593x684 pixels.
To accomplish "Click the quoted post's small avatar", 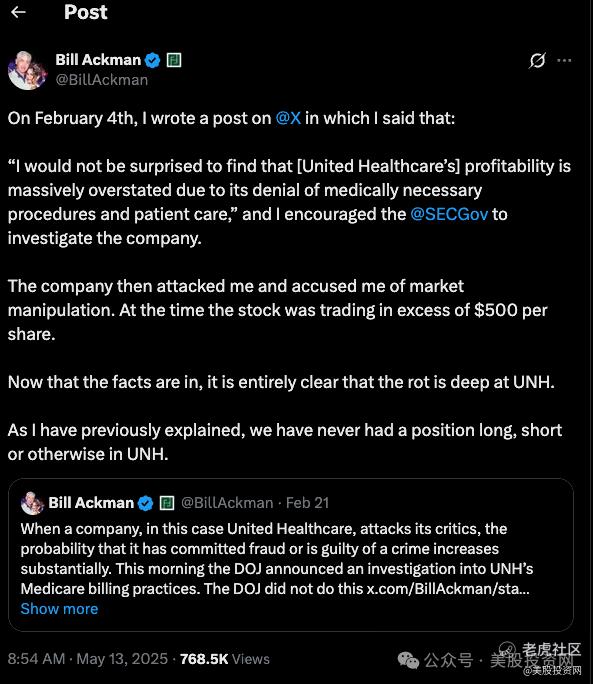I will click(x=32, y=503).
